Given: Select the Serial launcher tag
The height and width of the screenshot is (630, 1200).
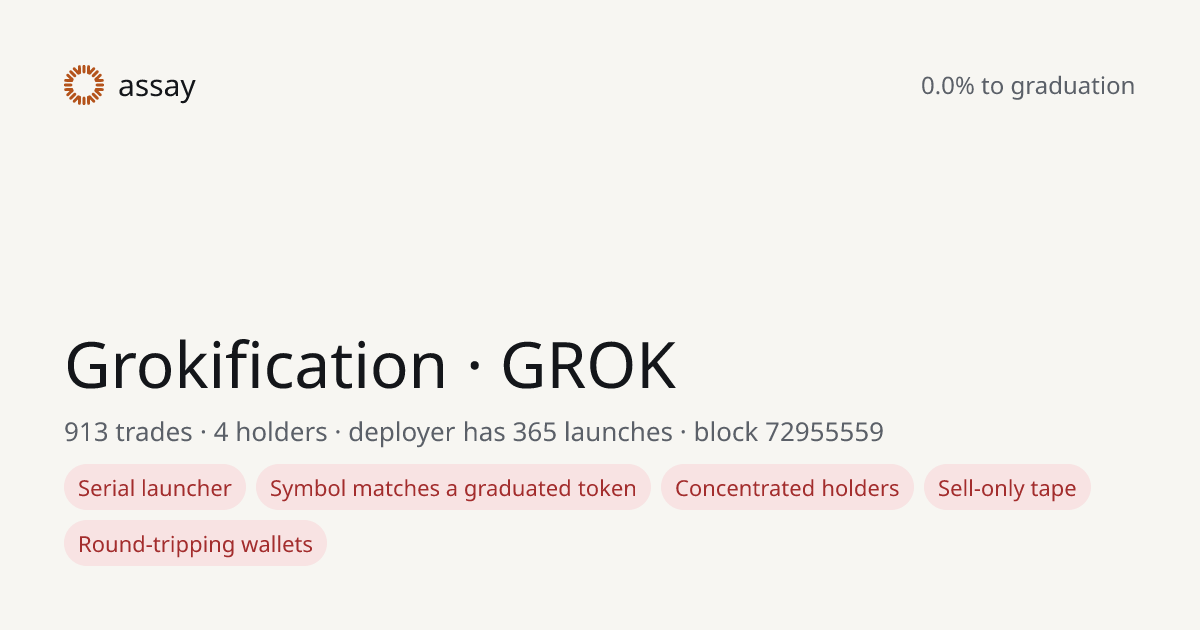Looking at the screenshot, I should pyautogui.click(x=155, y=488).
